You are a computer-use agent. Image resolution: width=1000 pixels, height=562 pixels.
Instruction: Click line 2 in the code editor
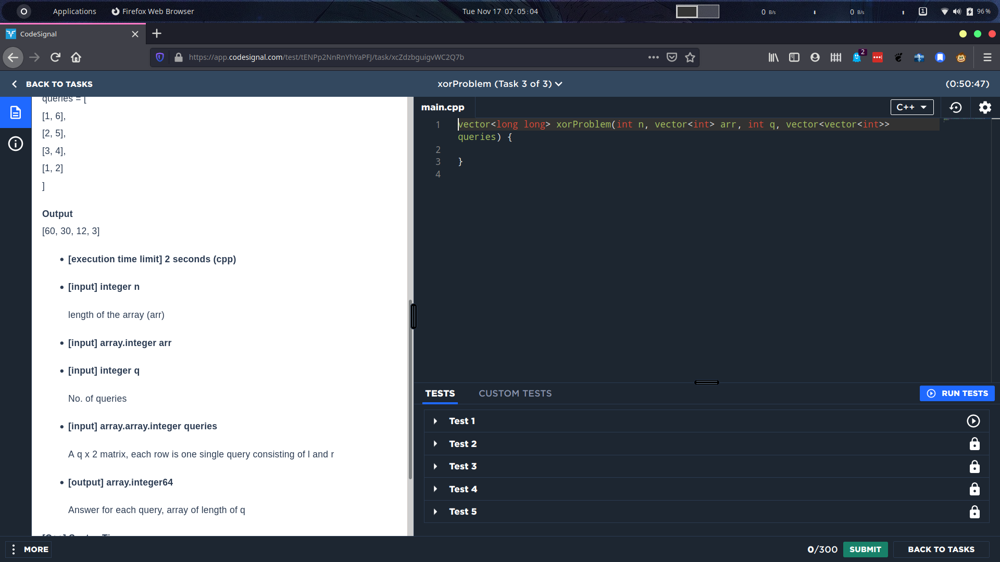coord(698,149)
